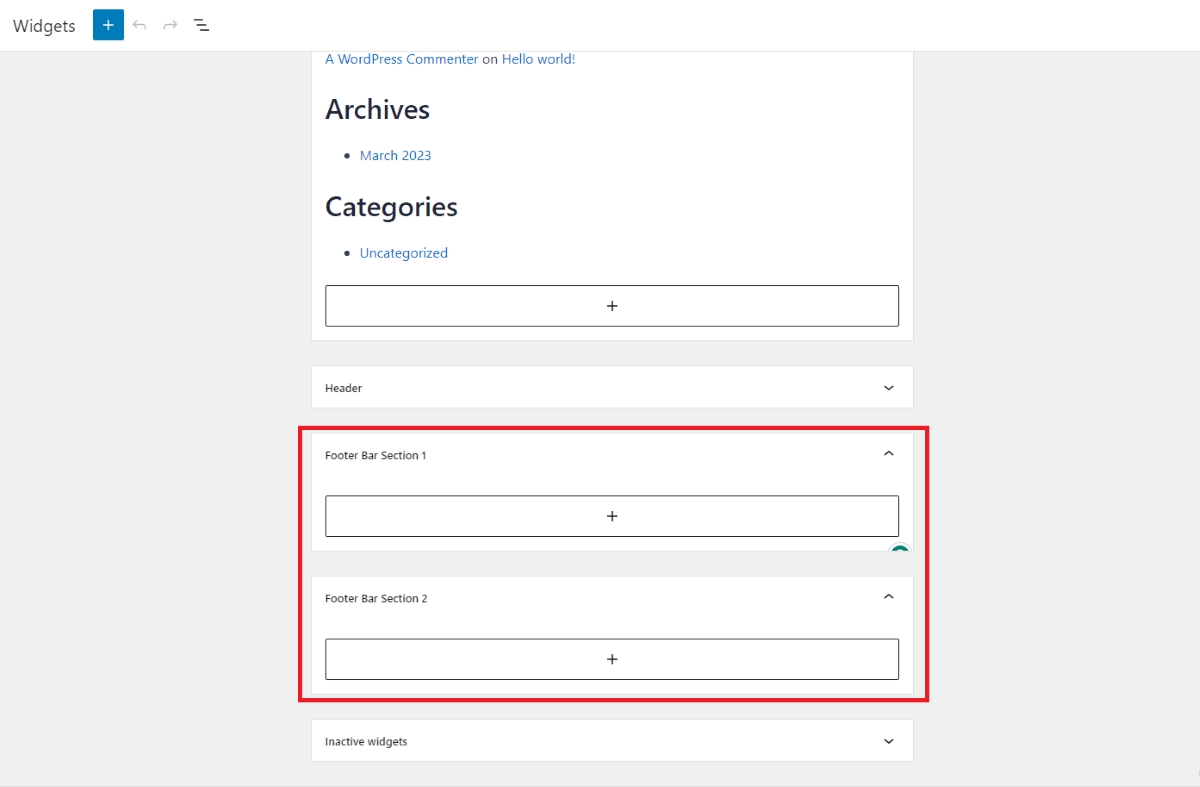The image size is (1200, 787).
Task: Click the Undo arrow icon
Action: (138, 25)
